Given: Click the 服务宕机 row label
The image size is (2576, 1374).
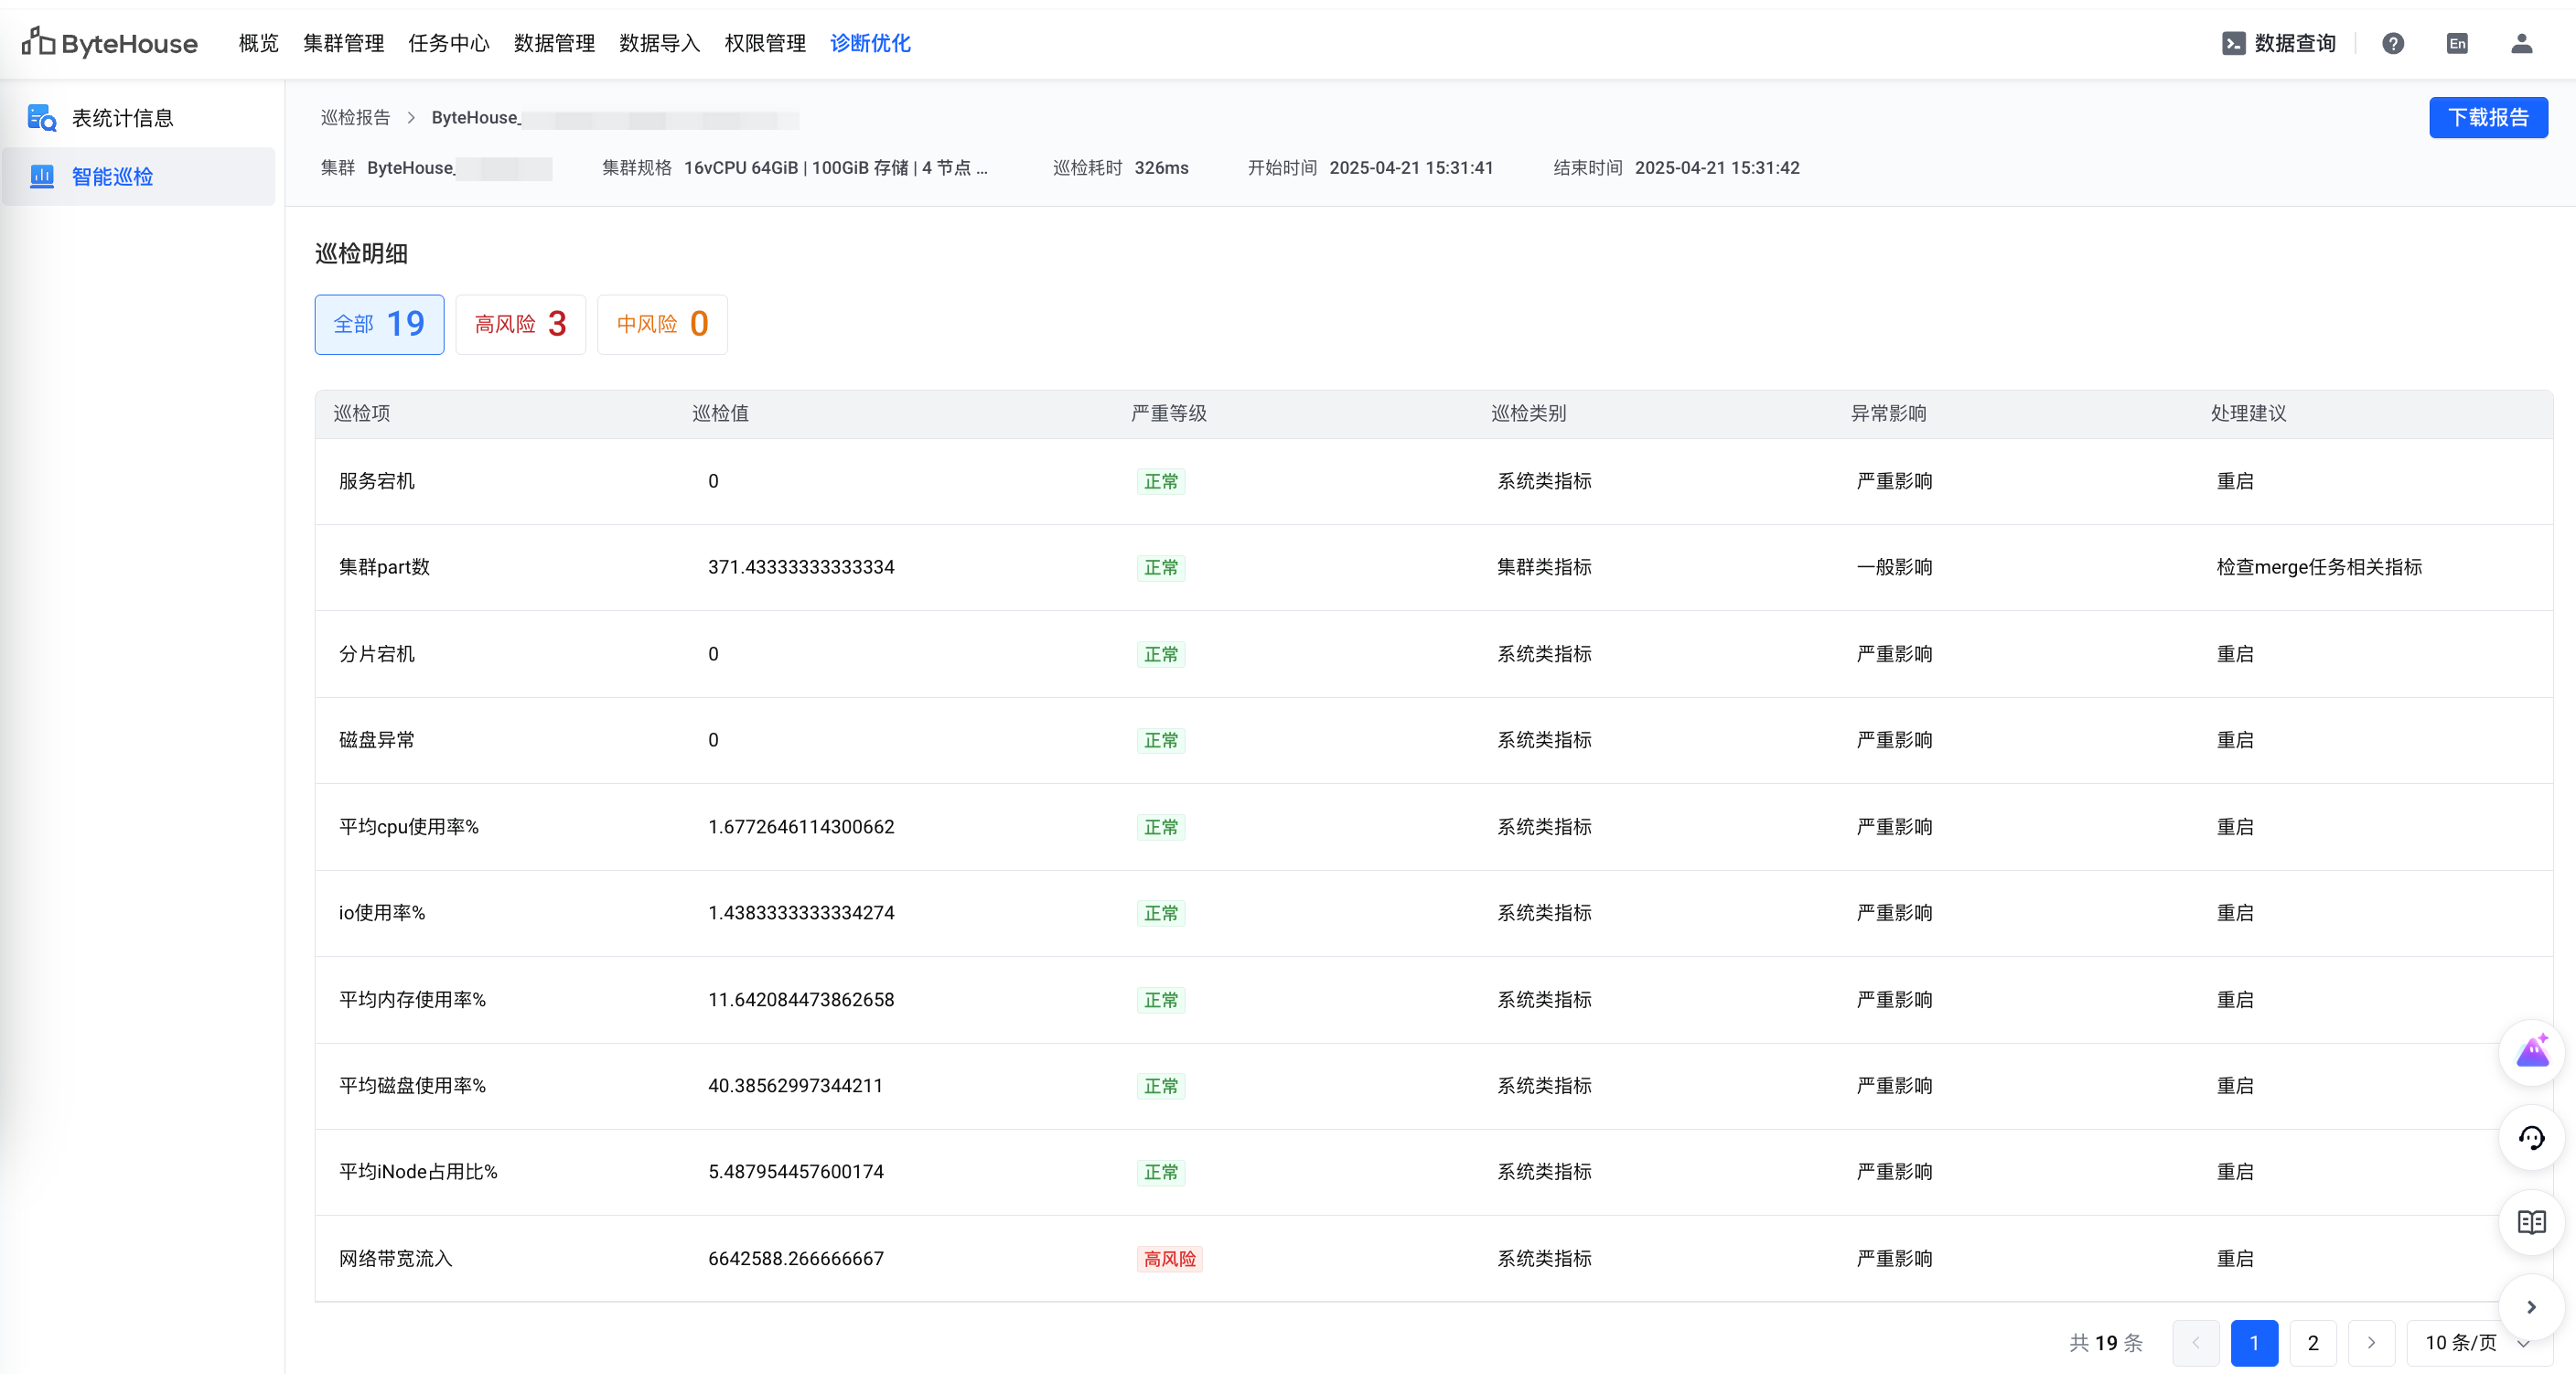Looking at the screenshot, I should (x=376, y=481).
